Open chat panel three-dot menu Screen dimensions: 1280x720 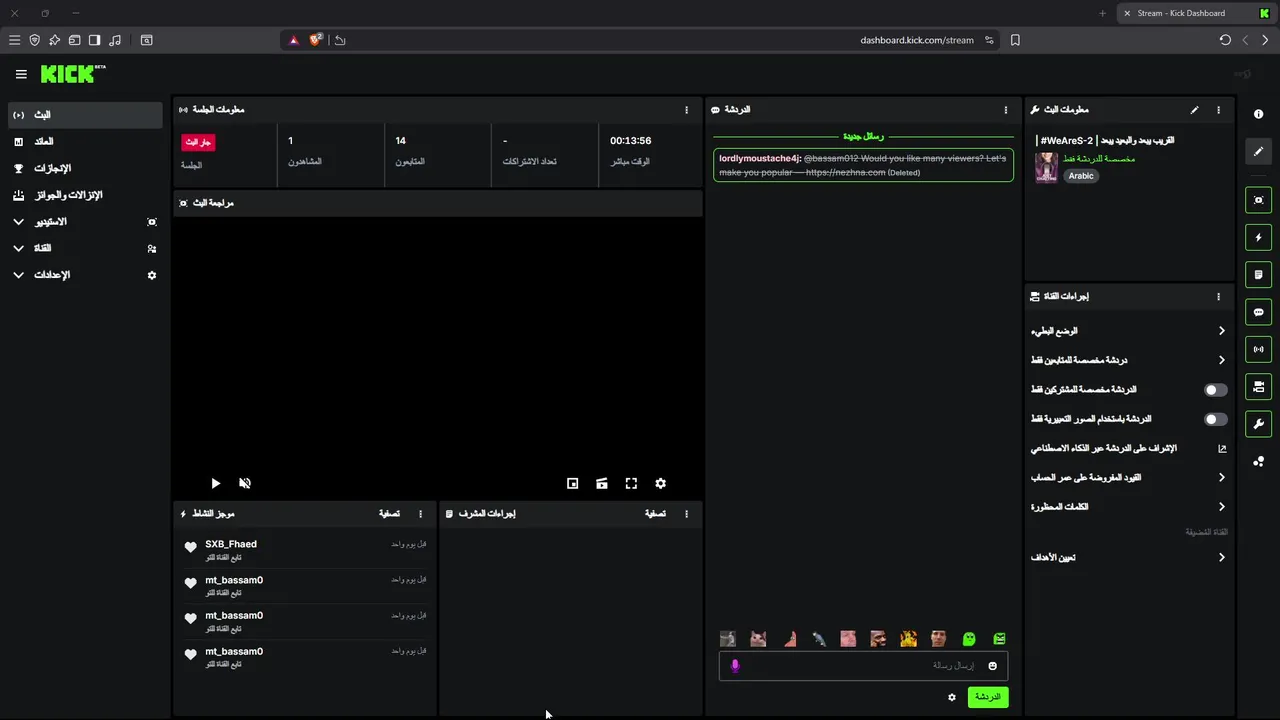(1006, 110)
